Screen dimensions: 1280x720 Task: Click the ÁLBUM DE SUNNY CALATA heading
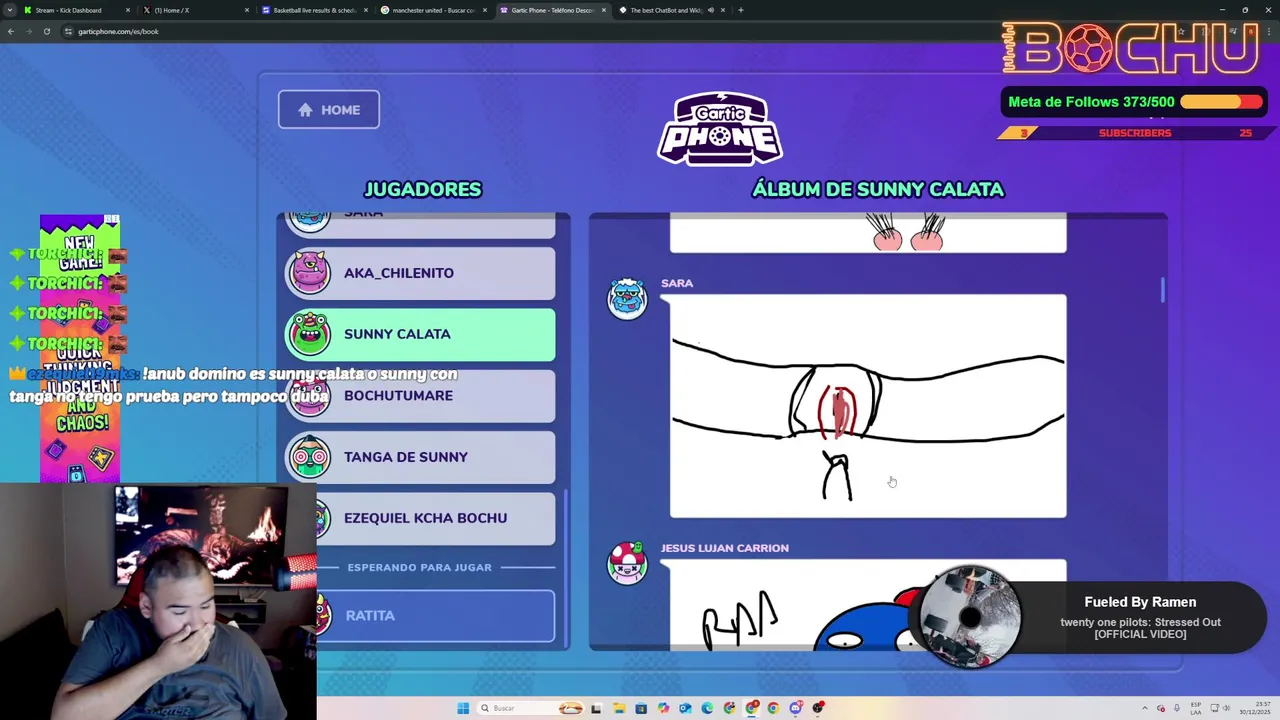878,189
